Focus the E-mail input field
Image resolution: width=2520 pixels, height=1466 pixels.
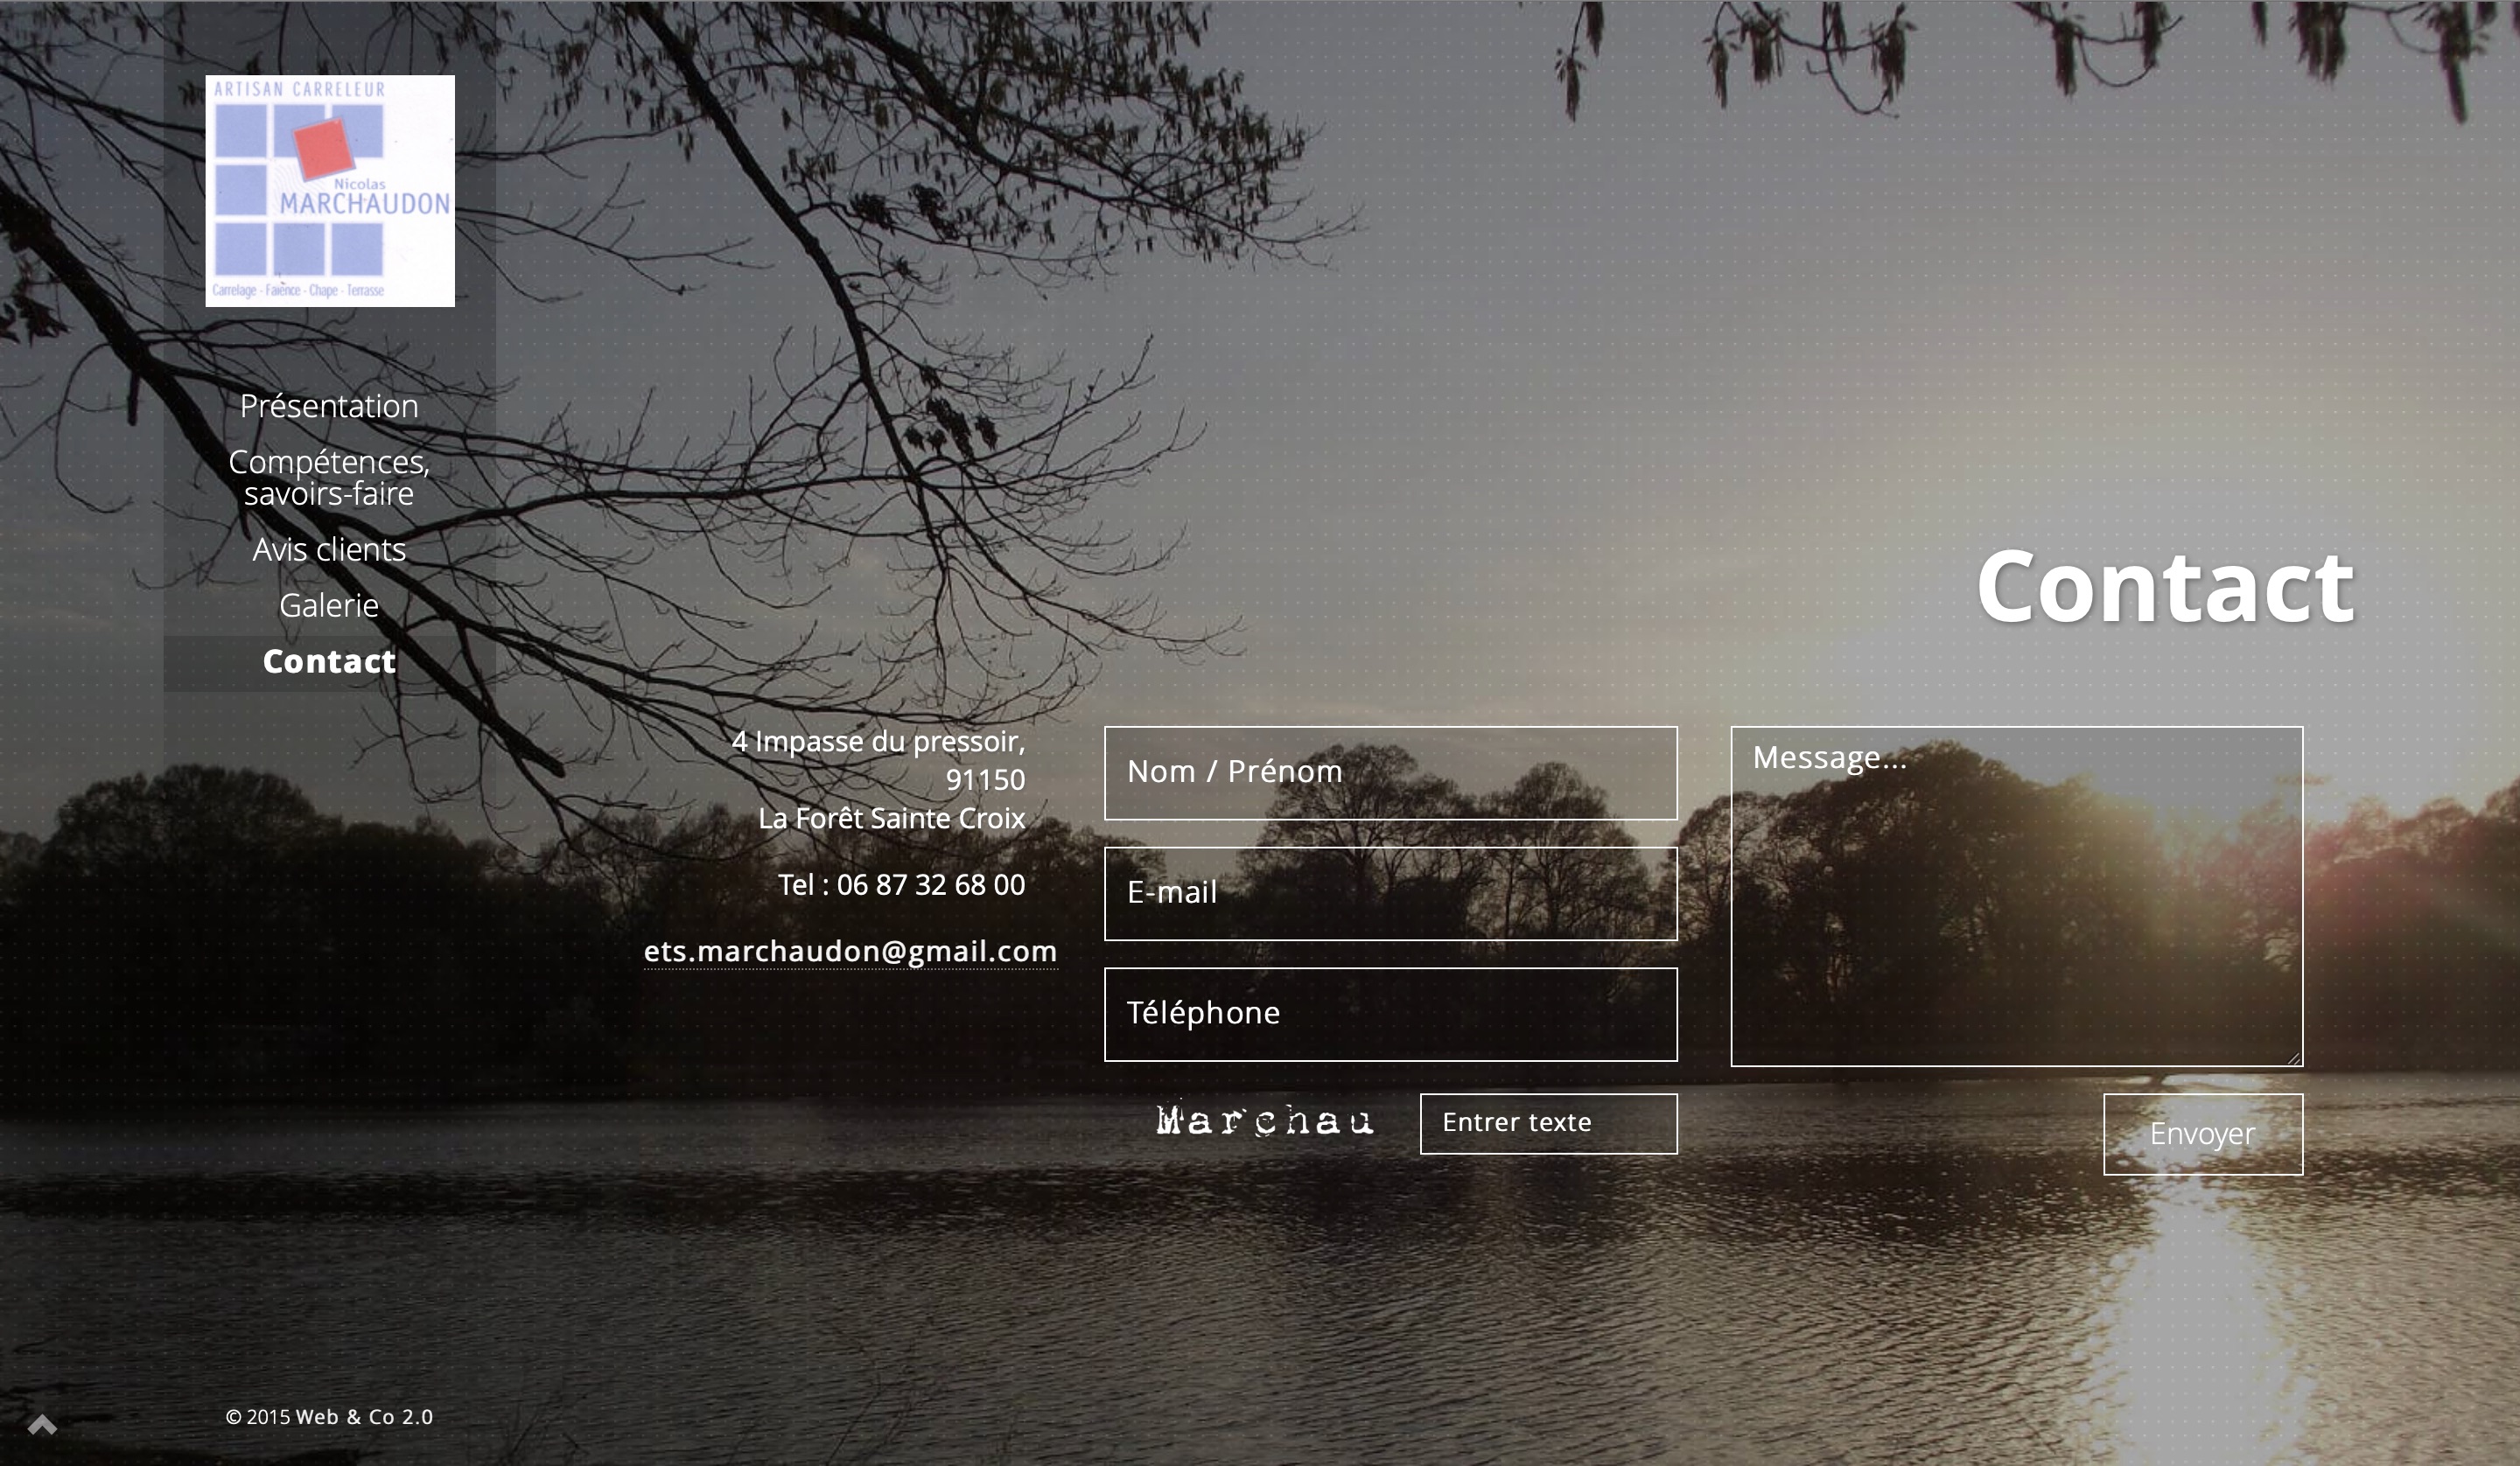pos(1390,894)
